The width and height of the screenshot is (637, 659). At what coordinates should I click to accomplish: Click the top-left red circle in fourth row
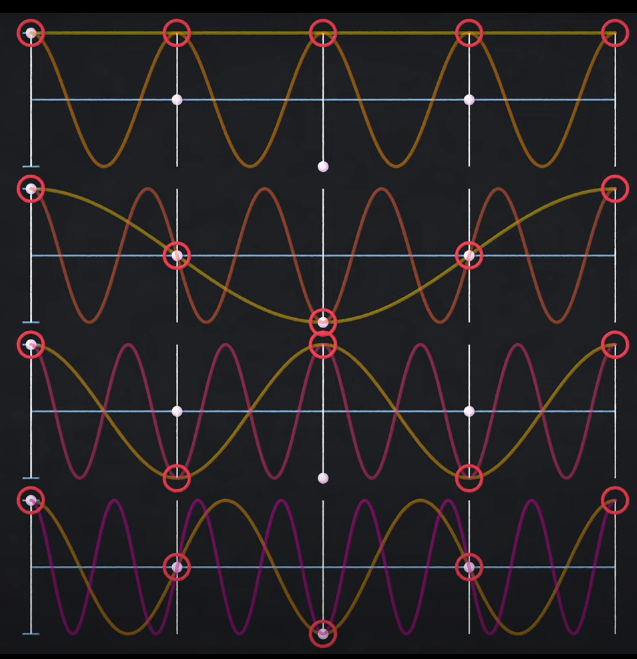(31, 500)
